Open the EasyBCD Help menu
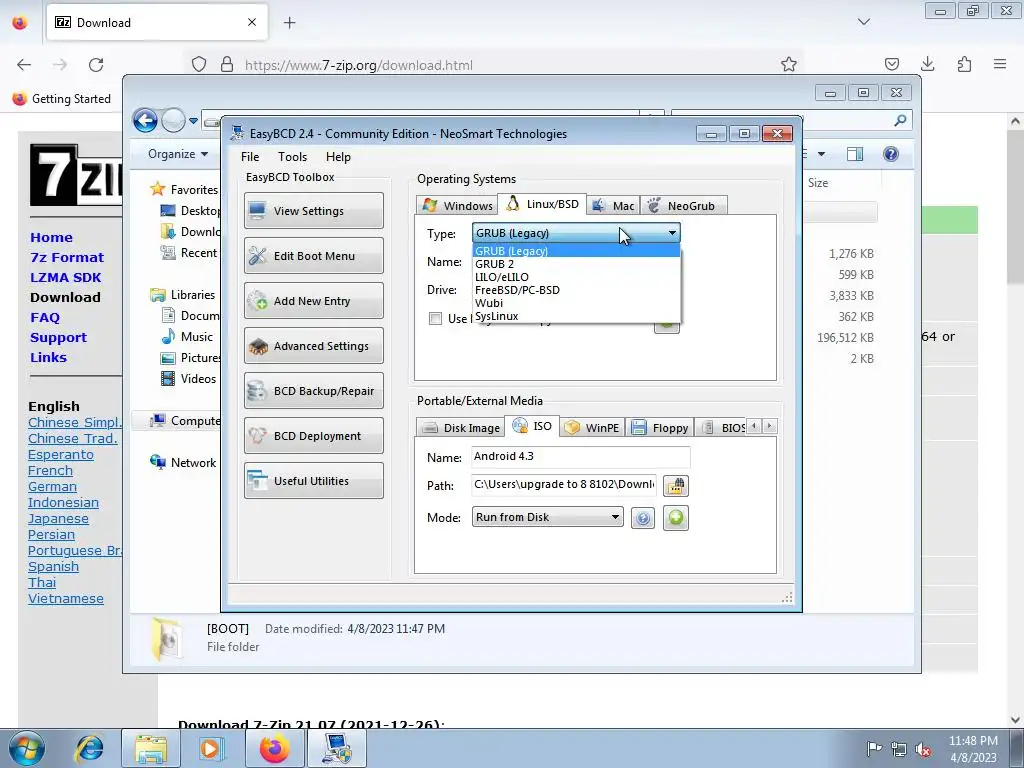Screen dimensions: 1024x768 point(338,157)
